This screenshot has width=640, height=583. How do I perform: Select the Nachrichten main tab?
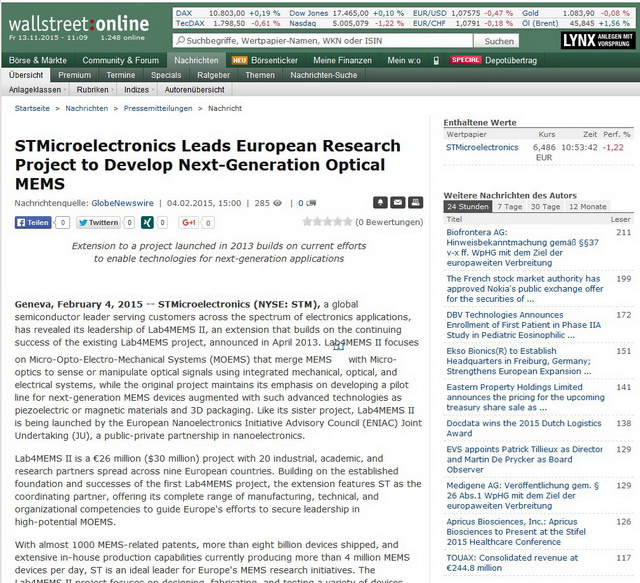(x=196, y=60)
